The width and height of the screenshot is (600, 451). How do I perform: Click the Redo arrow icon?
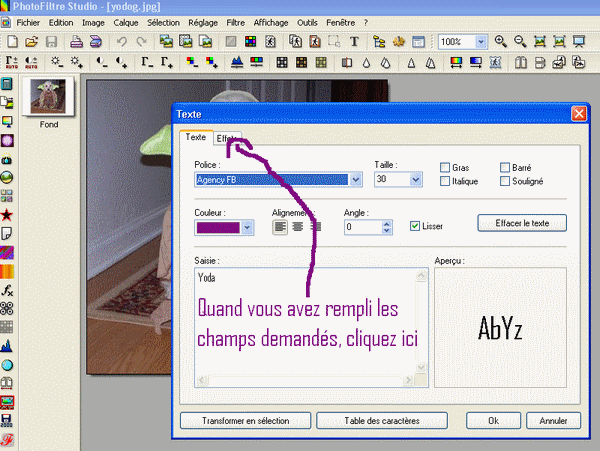pos(141,41)
